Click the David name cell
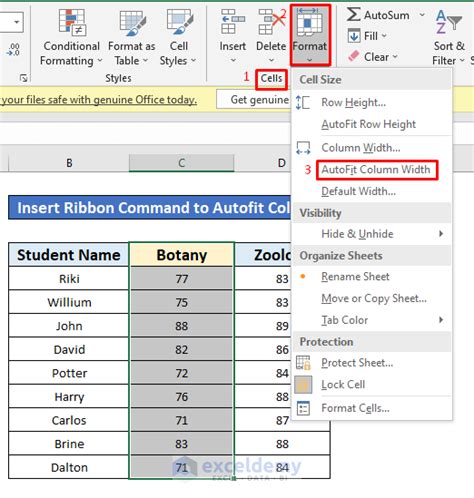 69,349
